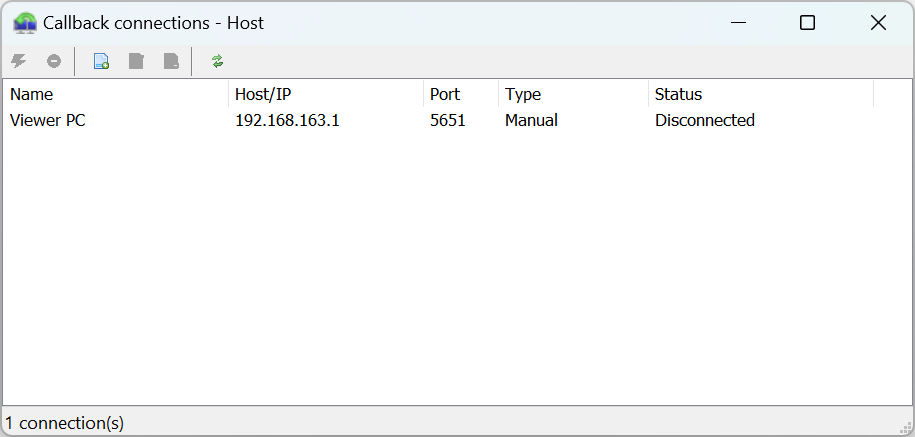Add a new callback connection
Viewport: 915px width, 437px height.
coord(101,61)
